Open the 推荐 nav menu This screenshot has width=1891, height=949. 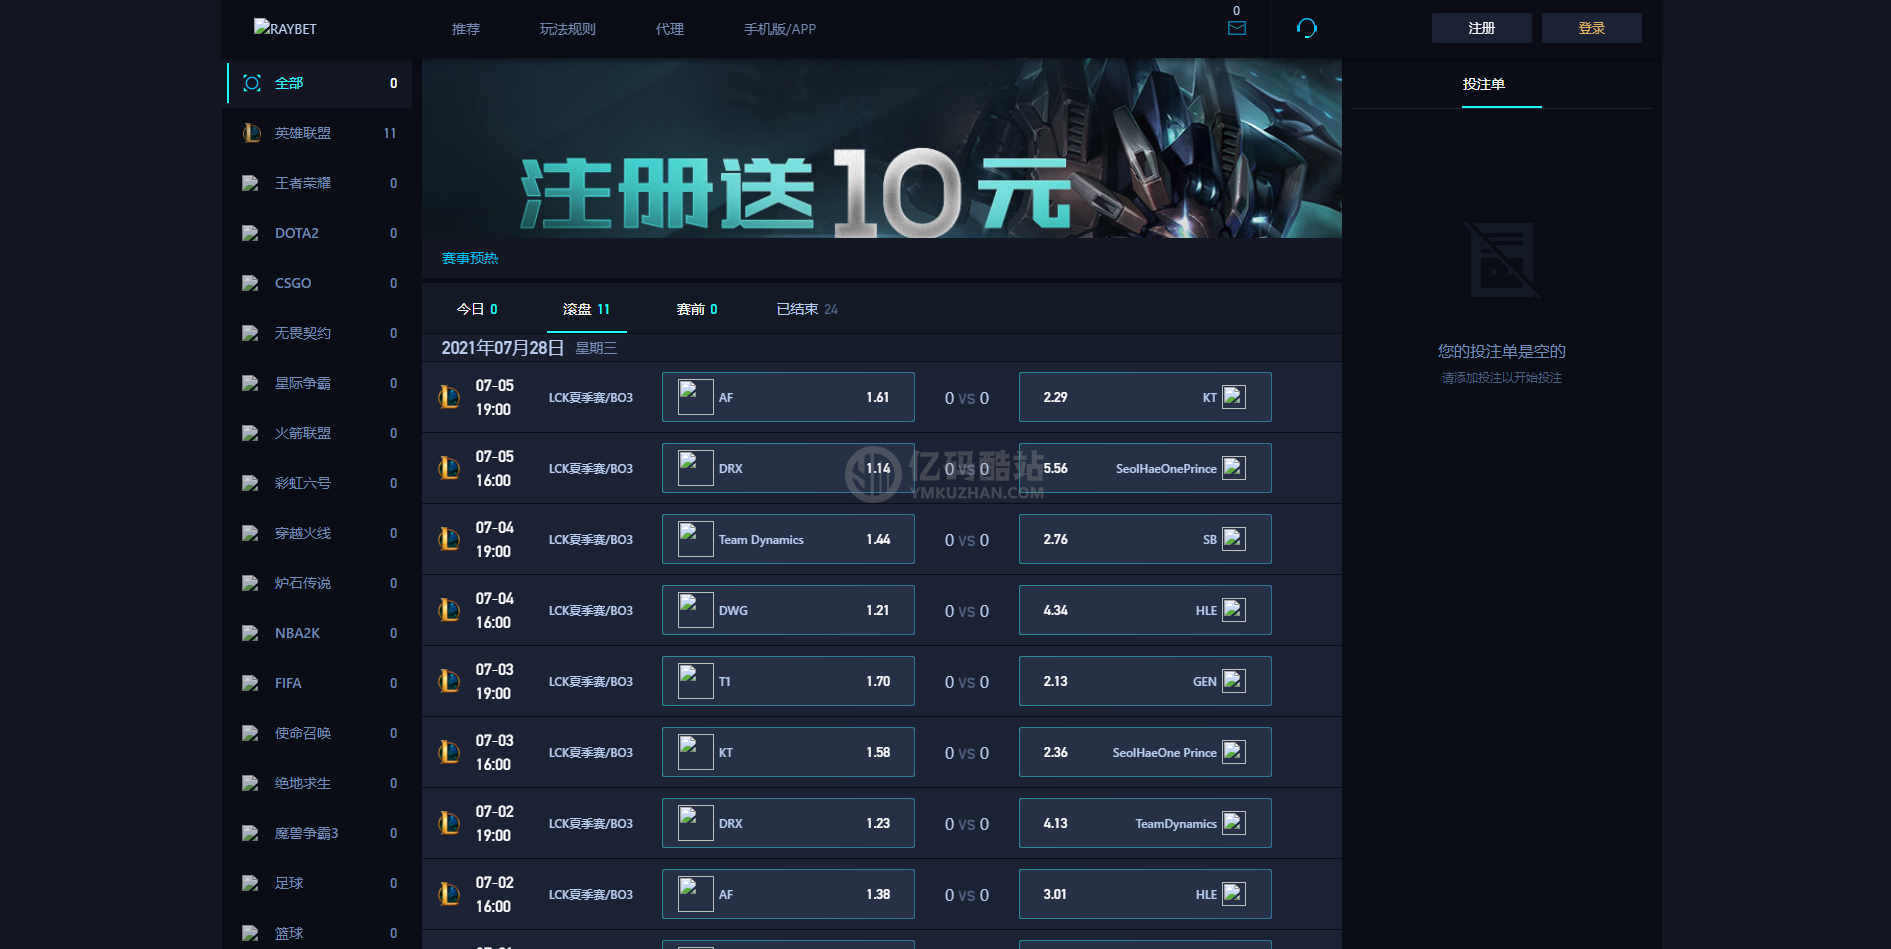pyautogui.click(x=466, y=29)
